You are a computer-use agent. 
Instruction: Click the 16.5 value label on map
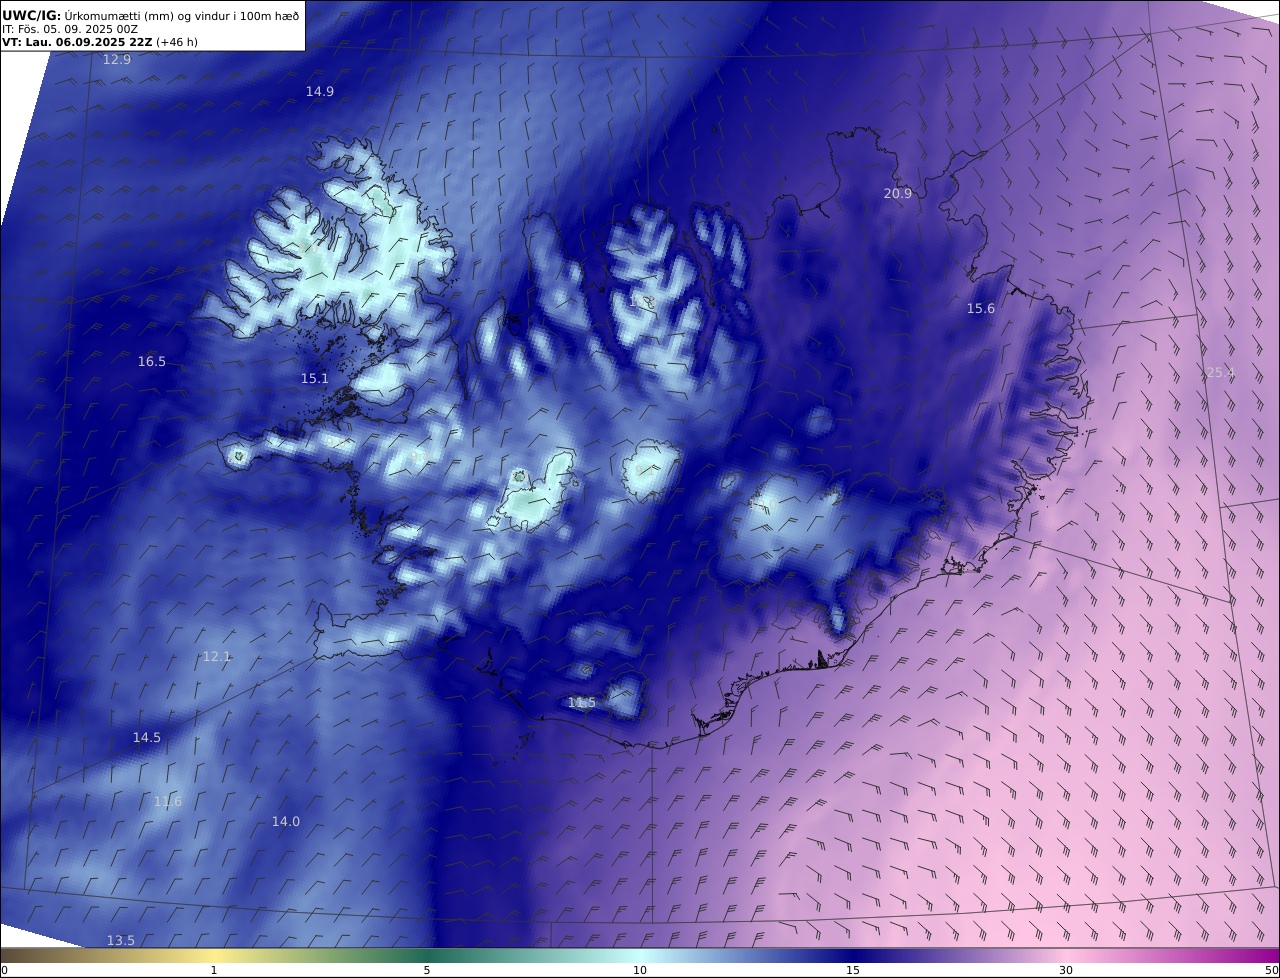pyautogui.click(x=152, y=362)
